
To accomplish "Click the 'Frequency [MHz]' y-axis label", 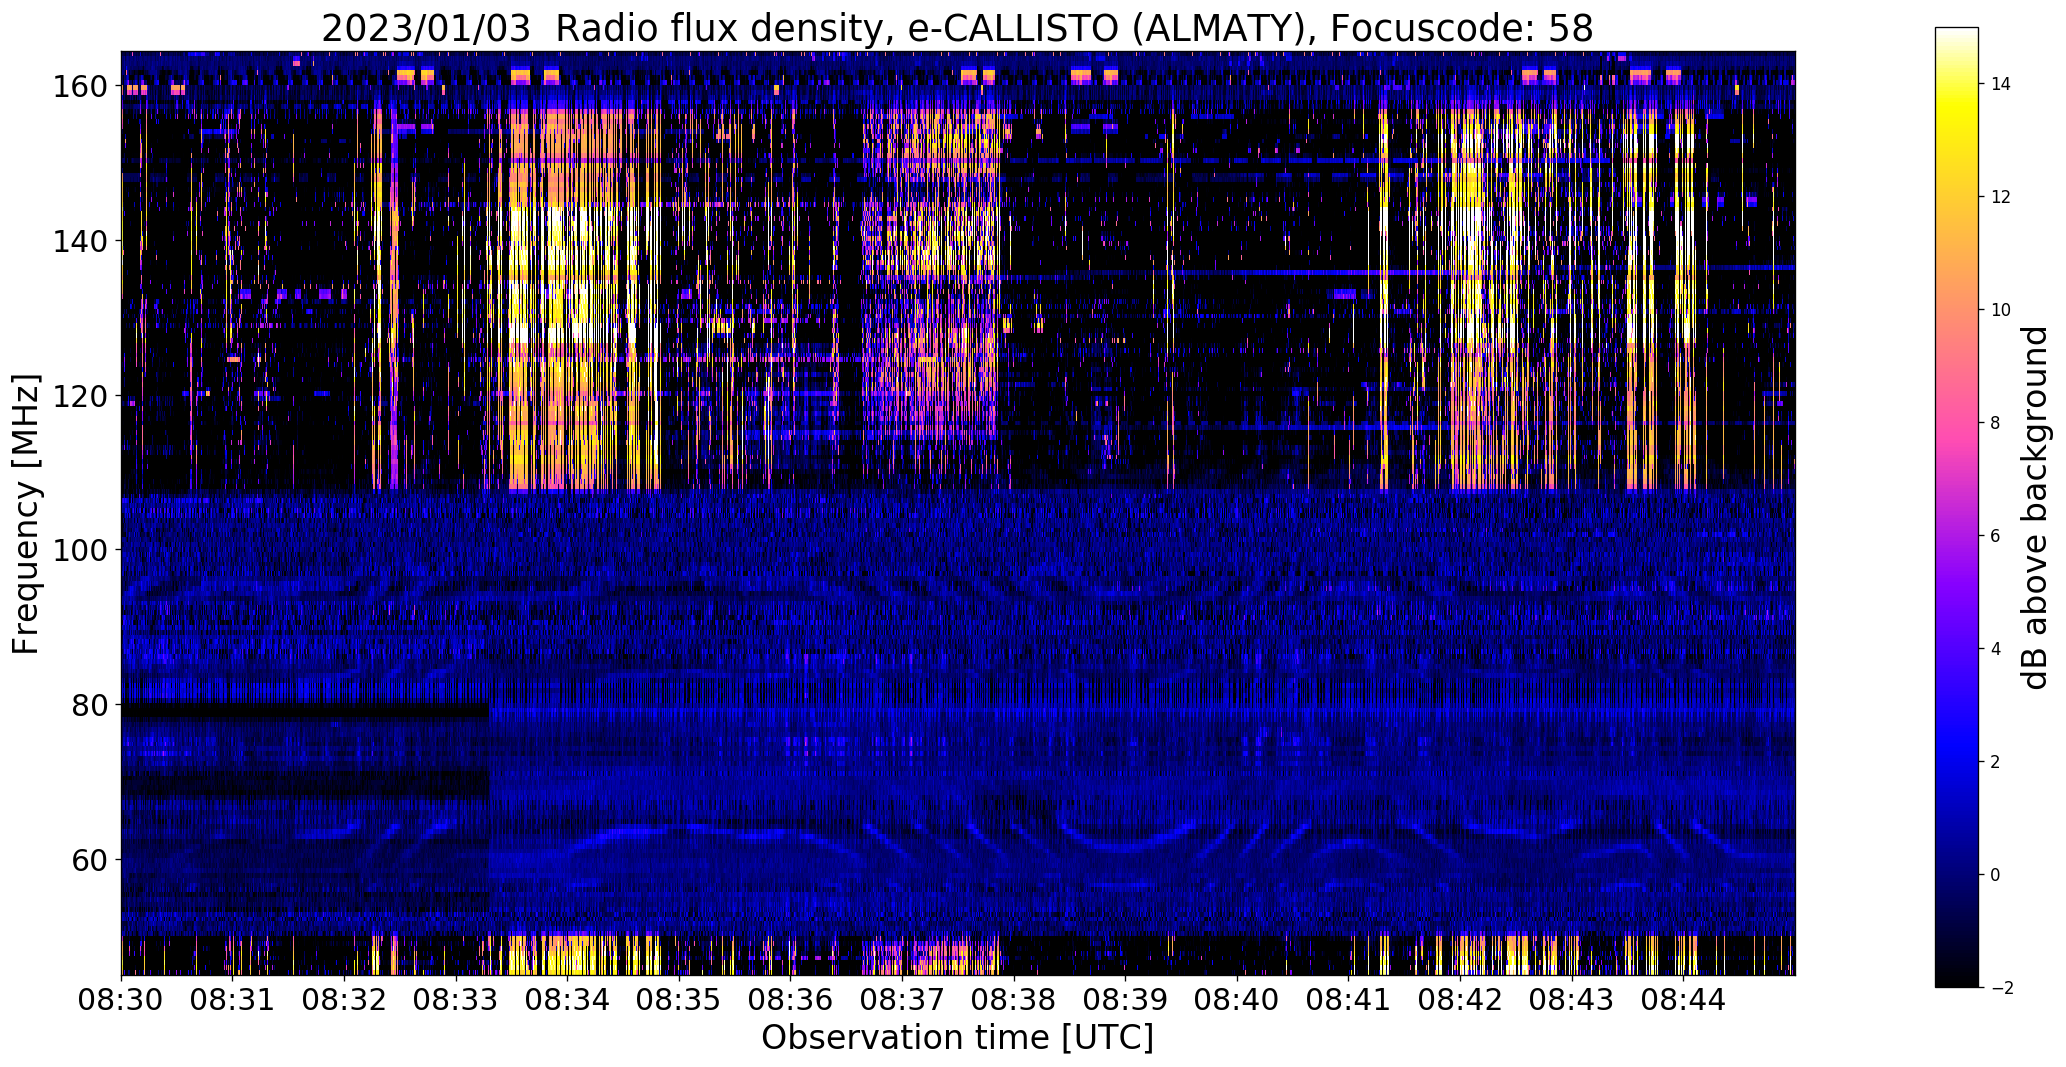I will pos(26,514).
